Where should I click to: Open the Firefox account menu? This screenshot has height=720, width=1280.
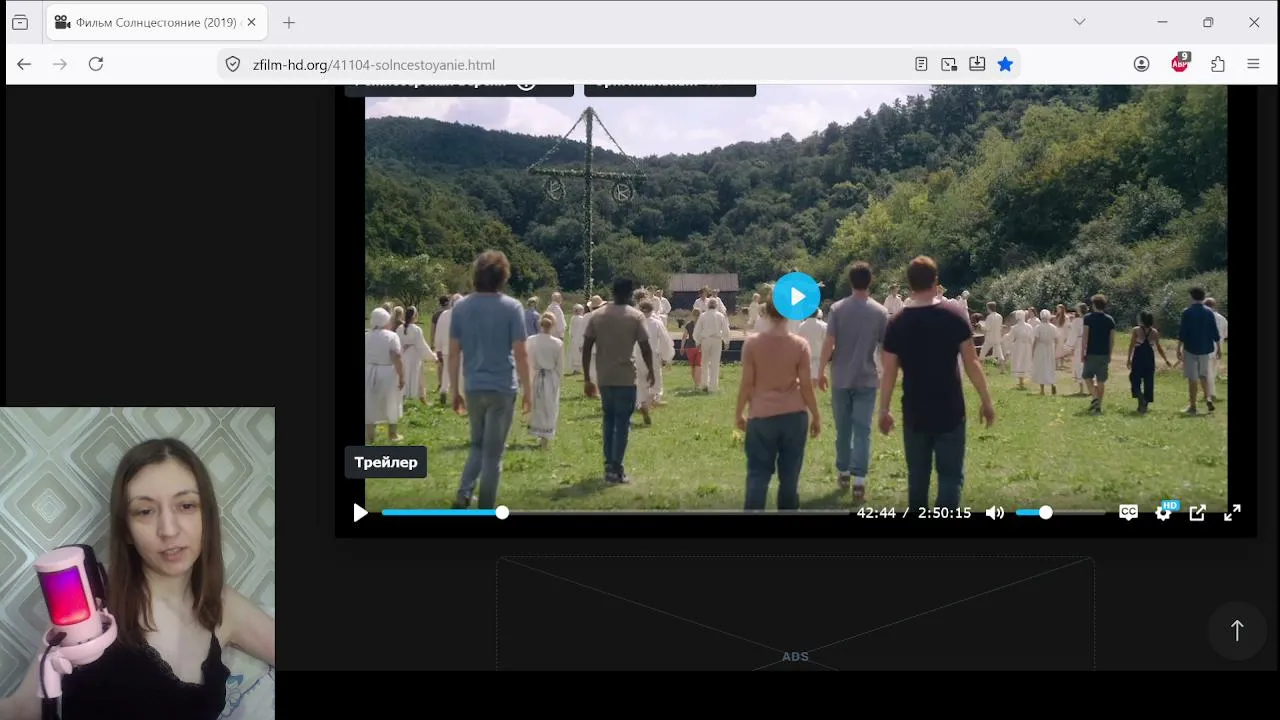pyautogui.click(x=1141, y=64)
